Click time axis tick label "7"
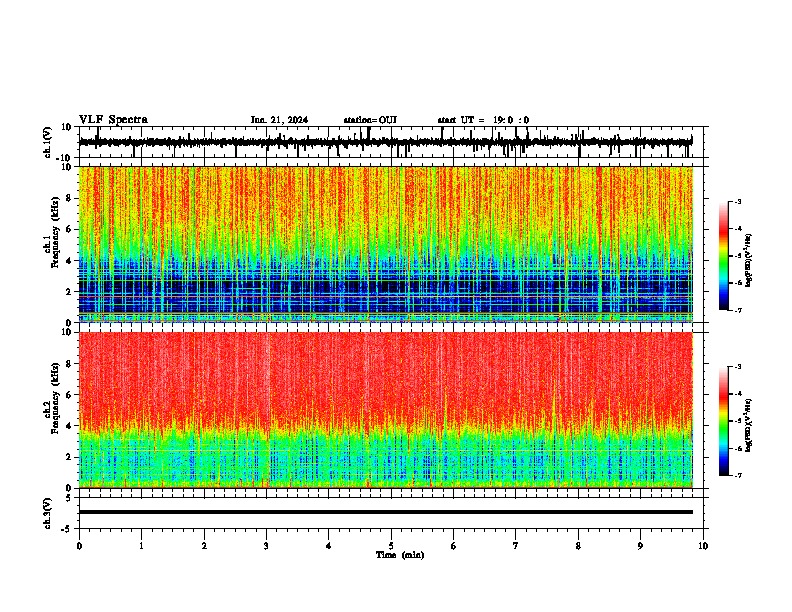Image resolution: width=792 pixels, height=612 pixels. coord(516,546)
